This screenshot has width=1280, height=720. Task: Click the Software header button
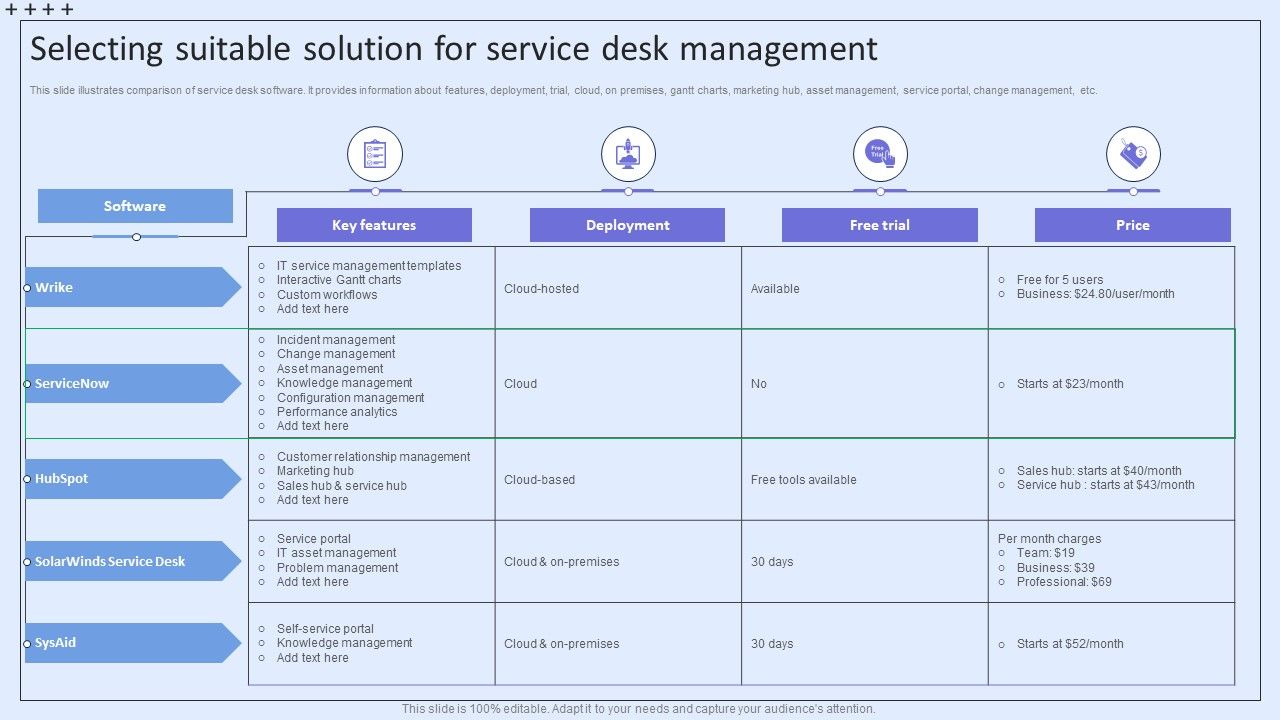[x=135, y=206]
